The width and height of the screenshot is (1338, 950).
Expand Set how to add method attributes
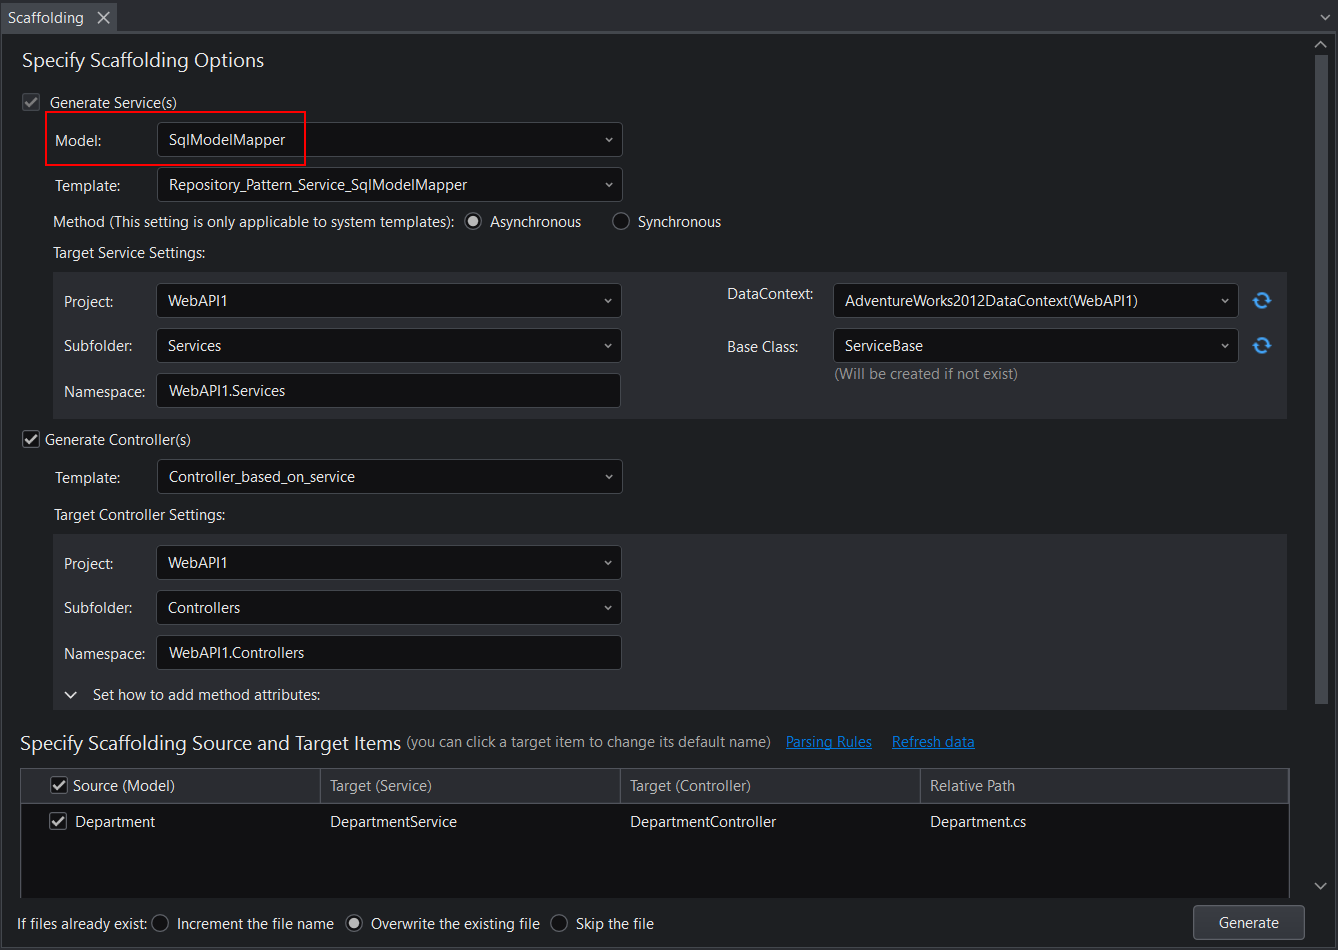71,694
